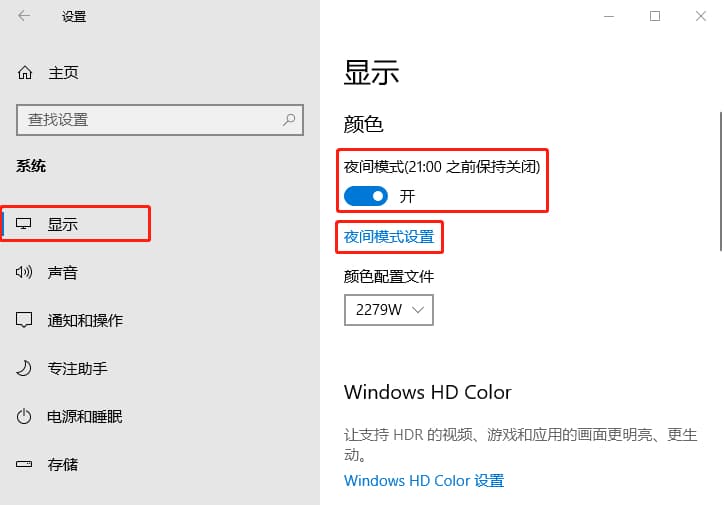Open the 专注助手 settings page

tap(77, 368)
